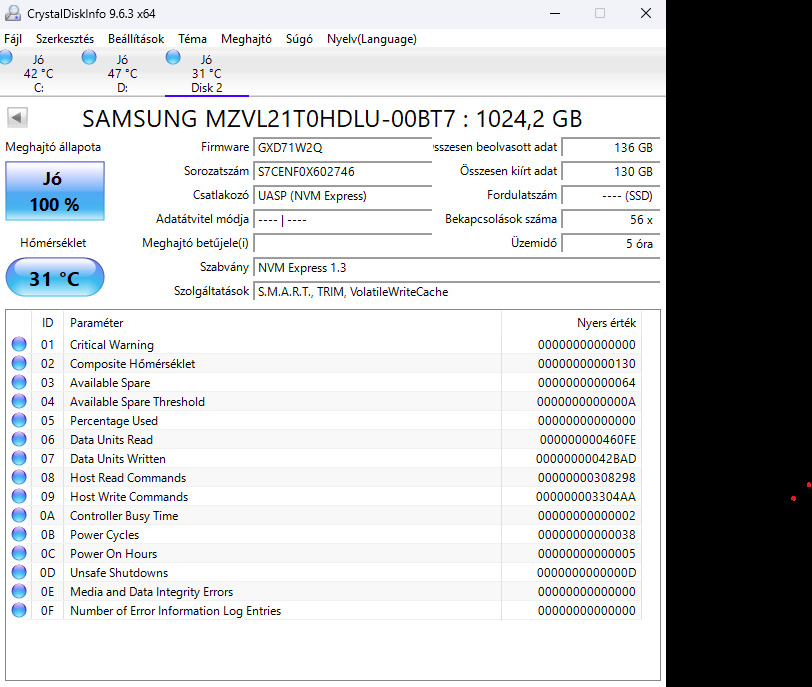Click the Hőmérséklet label
This screenshot has height=687, width=812.
pyautogui.click(x=53, y=243)
